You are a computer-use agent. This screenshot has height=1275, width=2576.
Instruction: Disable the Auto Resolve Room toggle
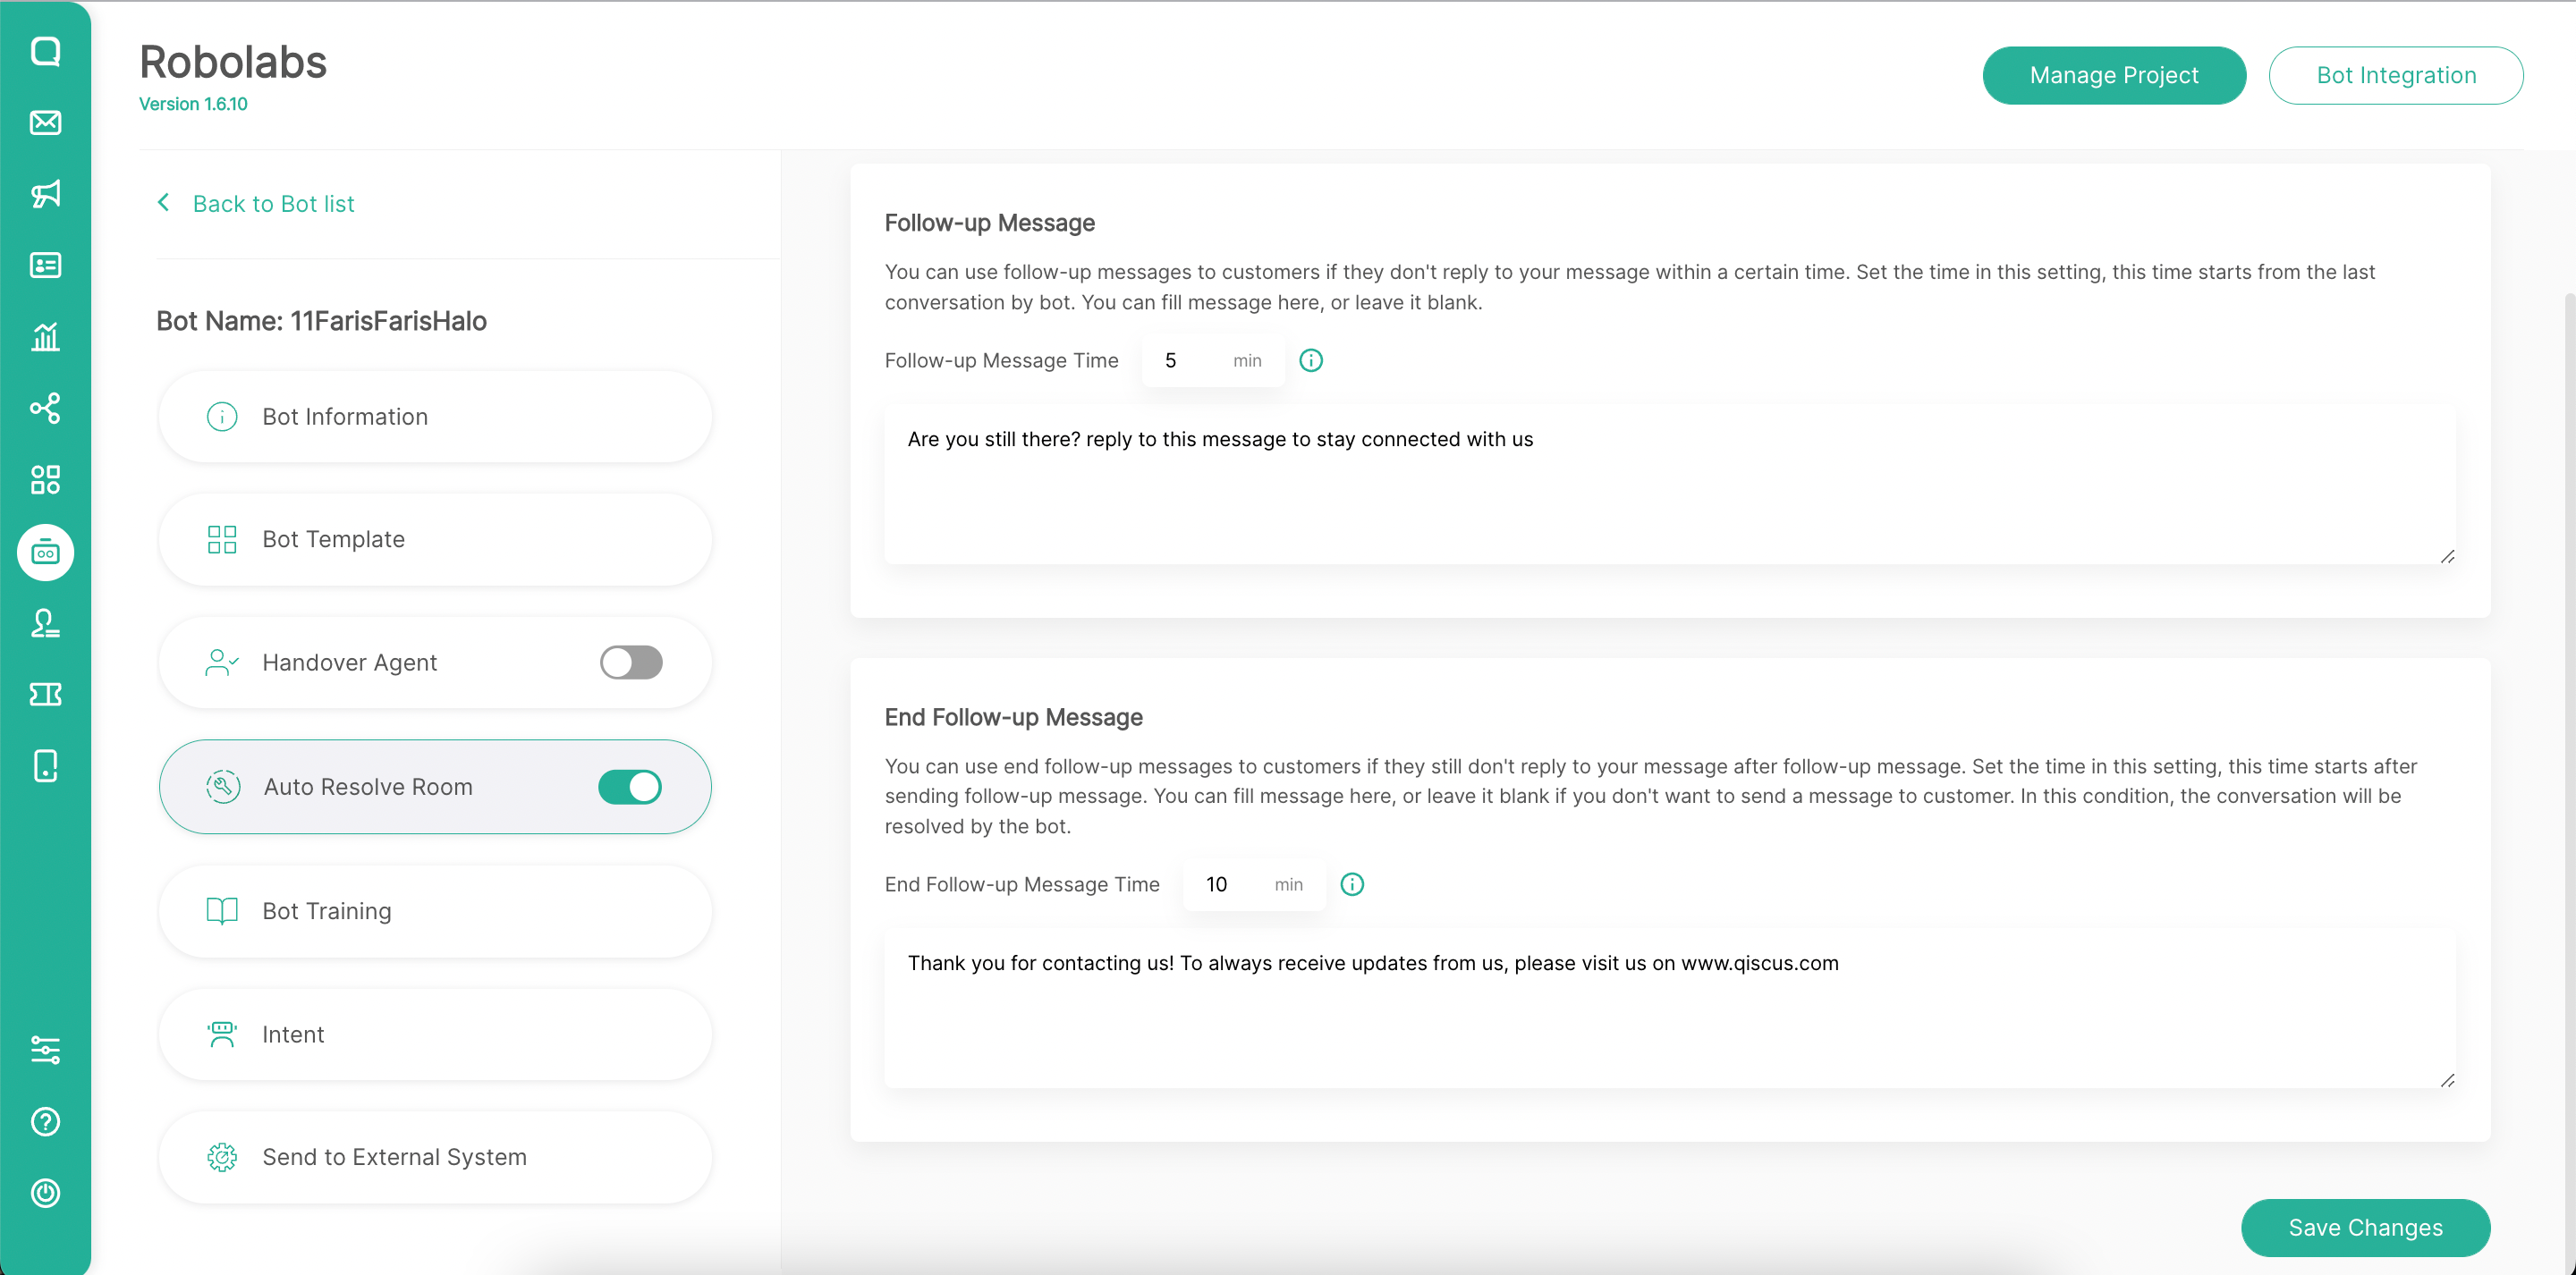tap(630, 787)
